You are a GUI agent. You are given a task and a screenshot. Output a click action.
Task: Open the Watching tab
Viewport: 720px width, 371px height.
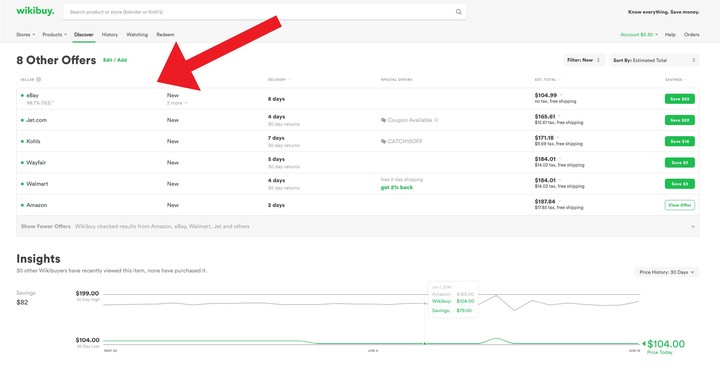tap(137, 34)
